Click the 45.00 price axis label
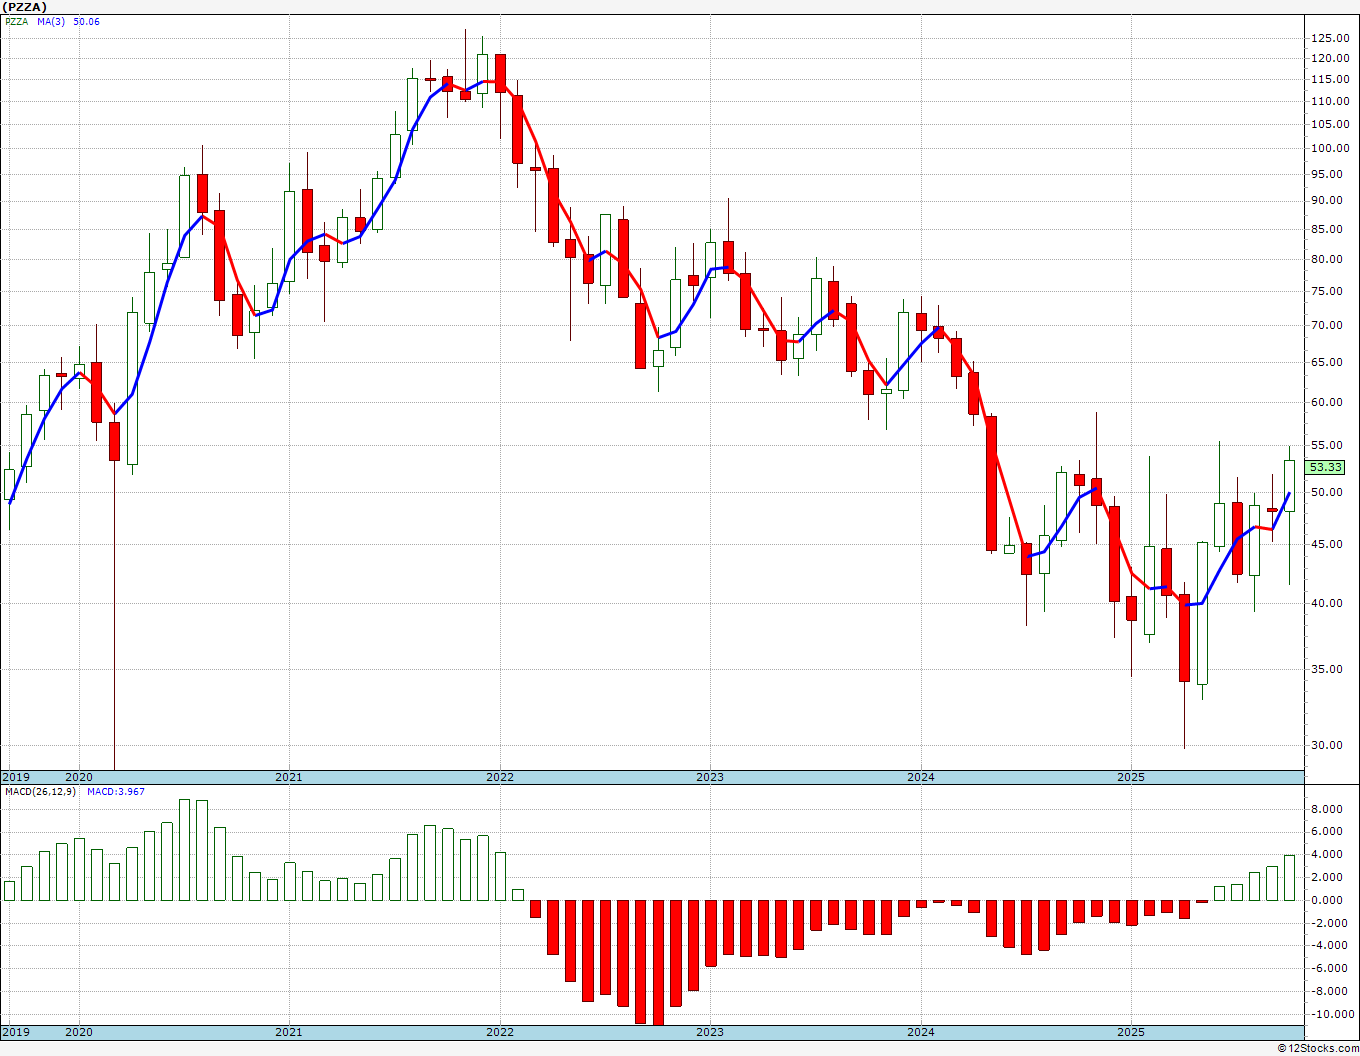 1328,544
